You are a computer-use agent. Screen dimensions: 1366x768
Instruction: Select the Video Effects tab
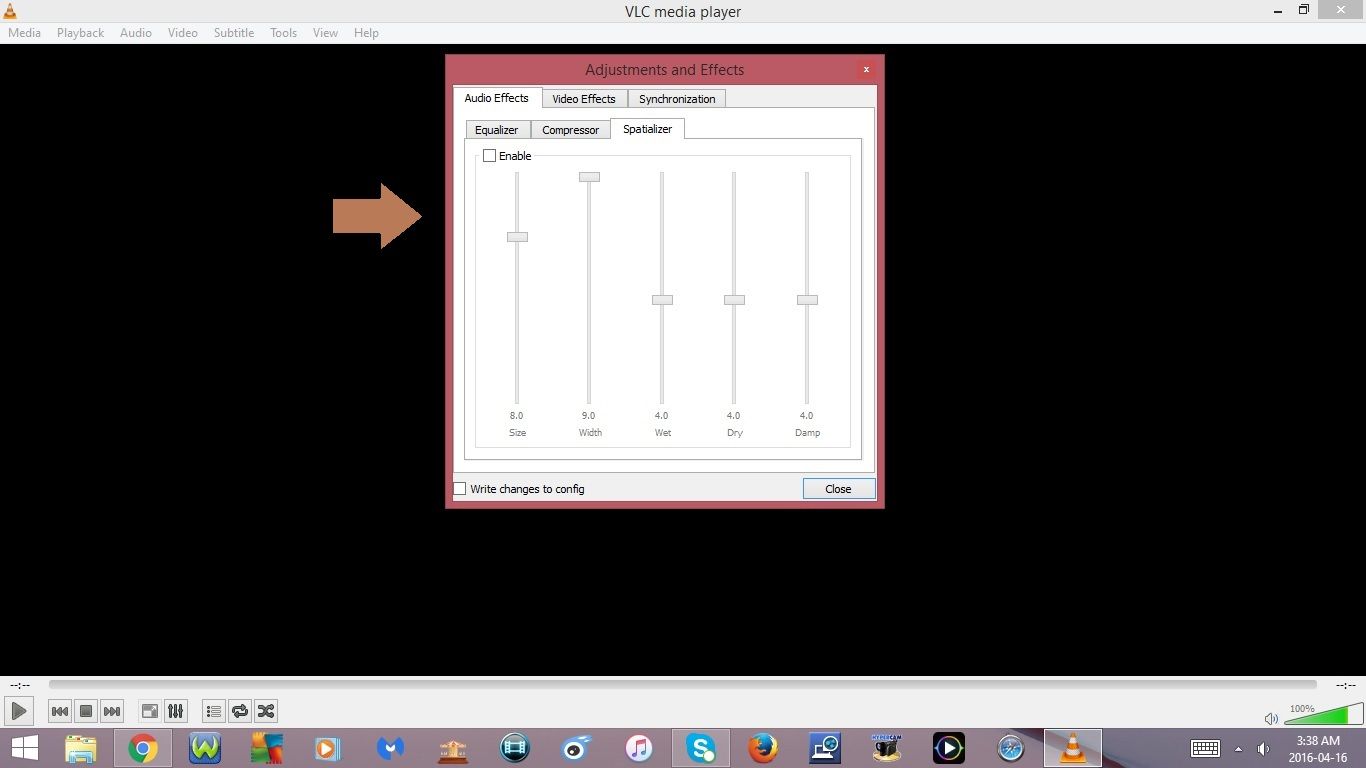584,98
